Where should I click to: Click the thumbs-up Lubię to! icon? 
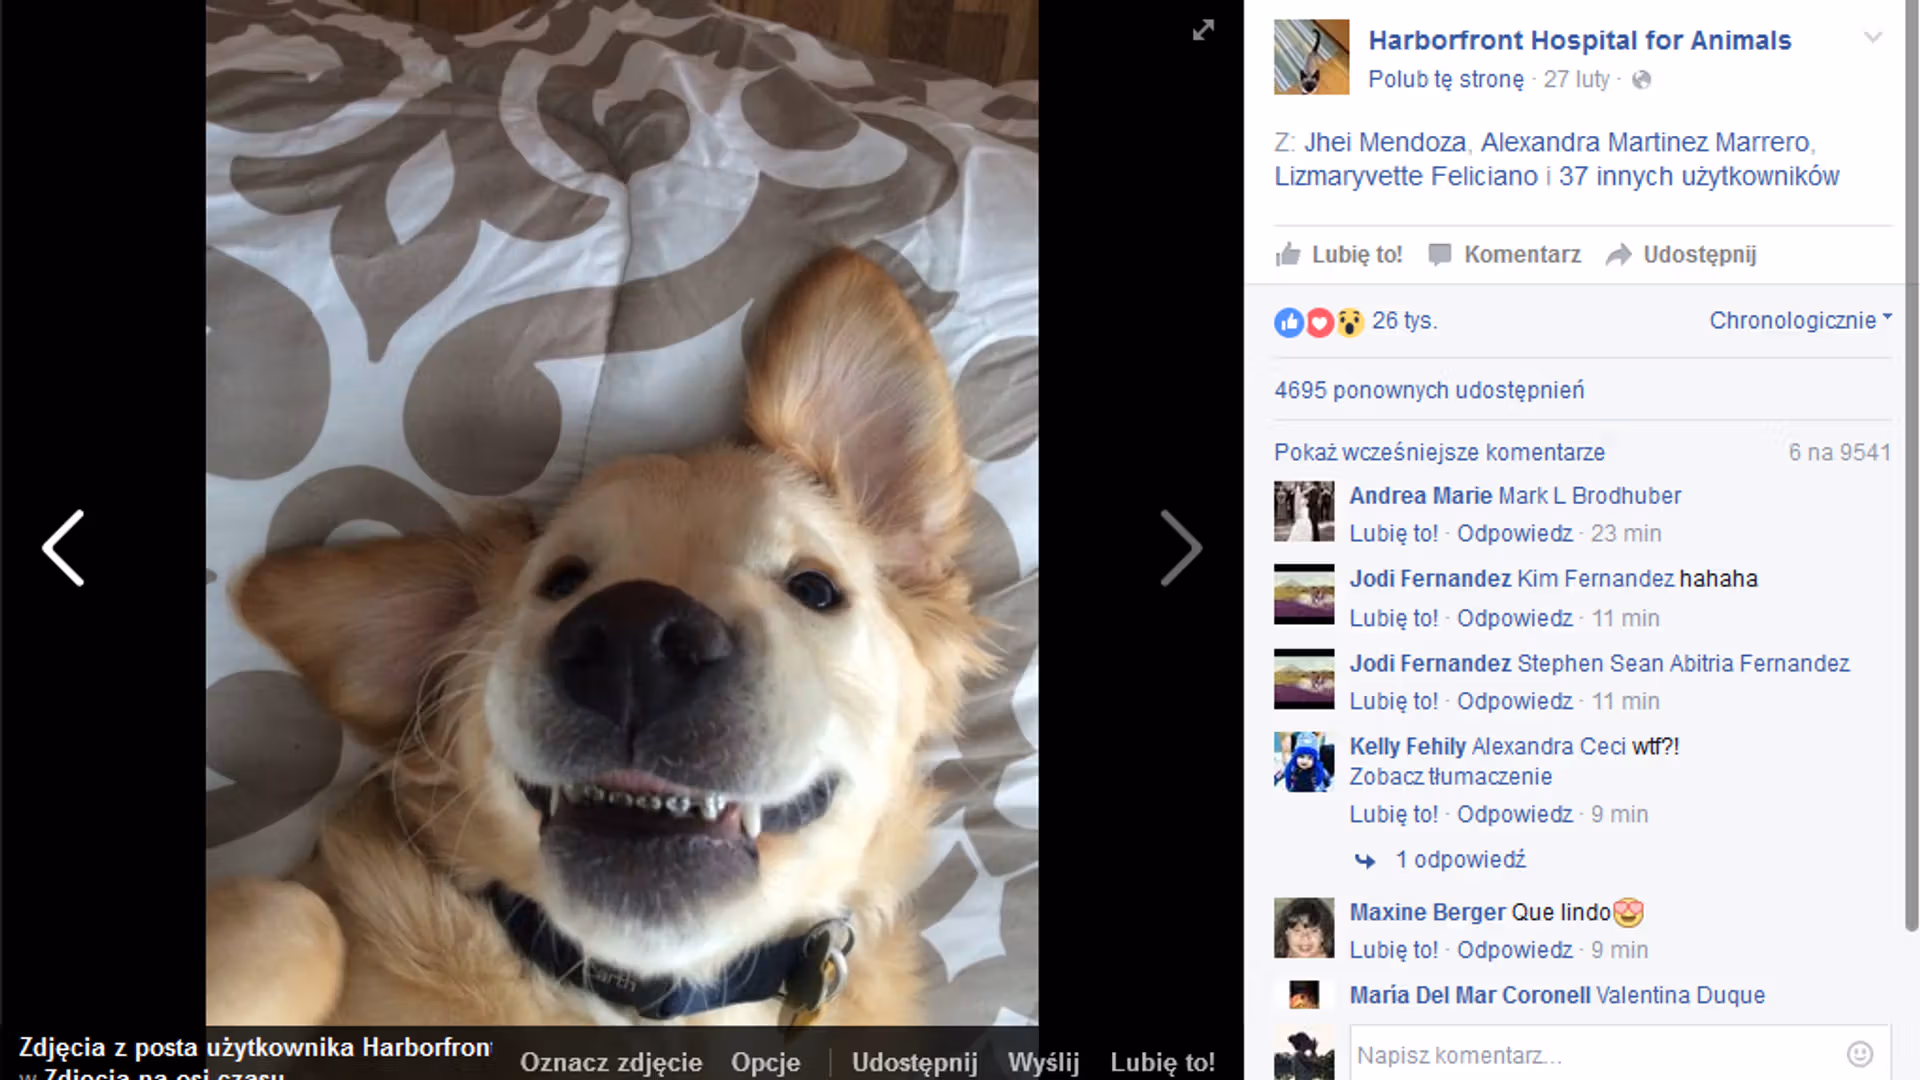[x=1288, y=255]
